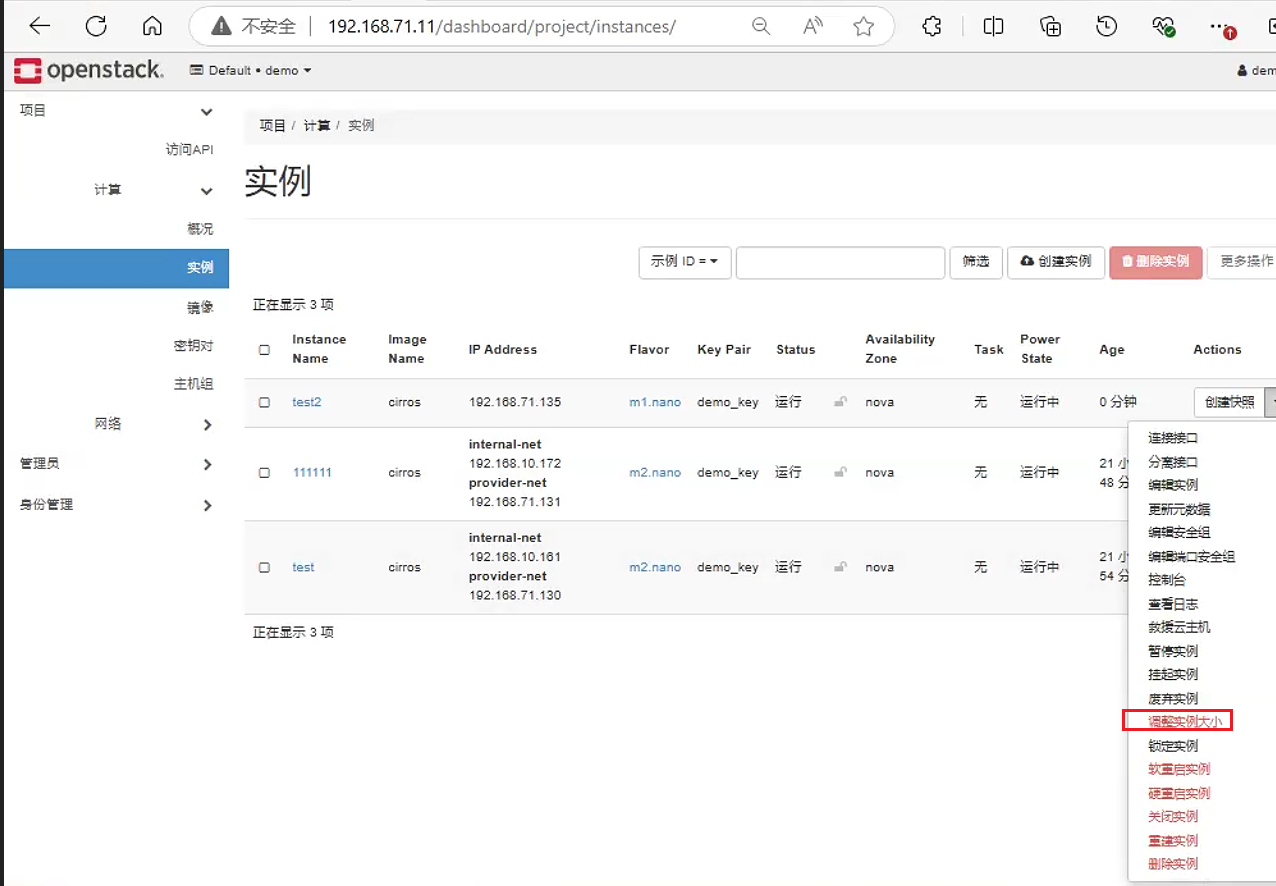Screen dimensions: 1276x886
Task: Click the zoom magnifier icon in address bar
Action: pos(761,27)
